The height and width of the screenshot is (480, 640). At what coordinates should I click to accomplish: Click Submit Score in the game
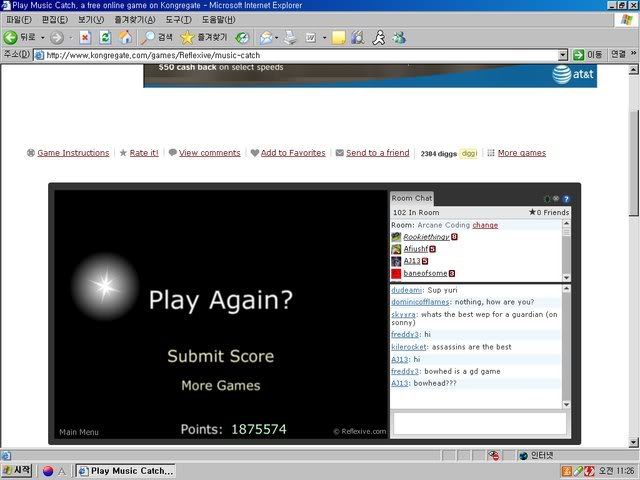(220, 356)
